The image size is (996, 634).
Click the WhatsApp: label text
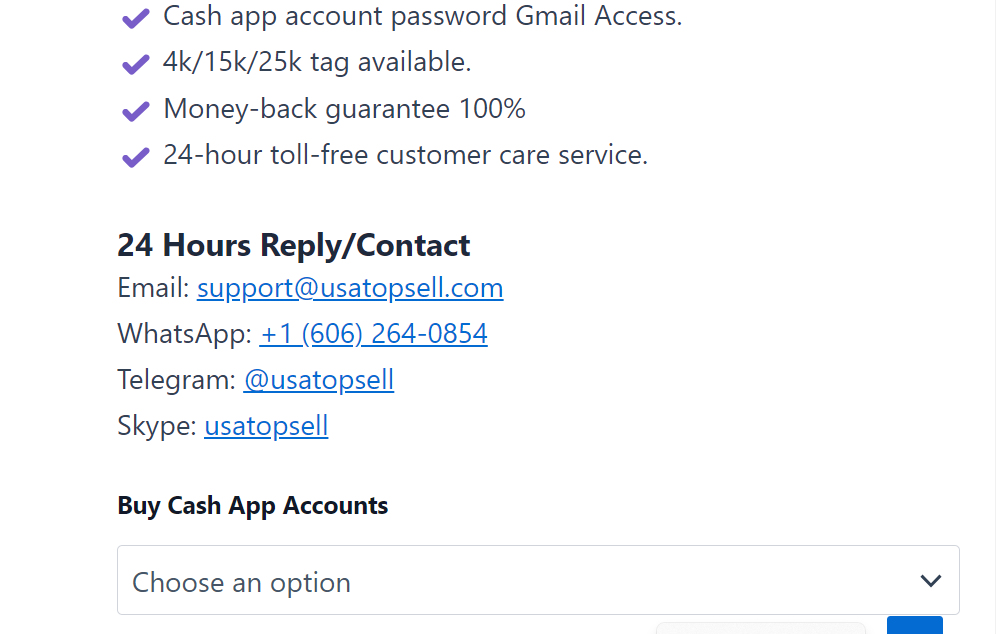click(185, 334)
